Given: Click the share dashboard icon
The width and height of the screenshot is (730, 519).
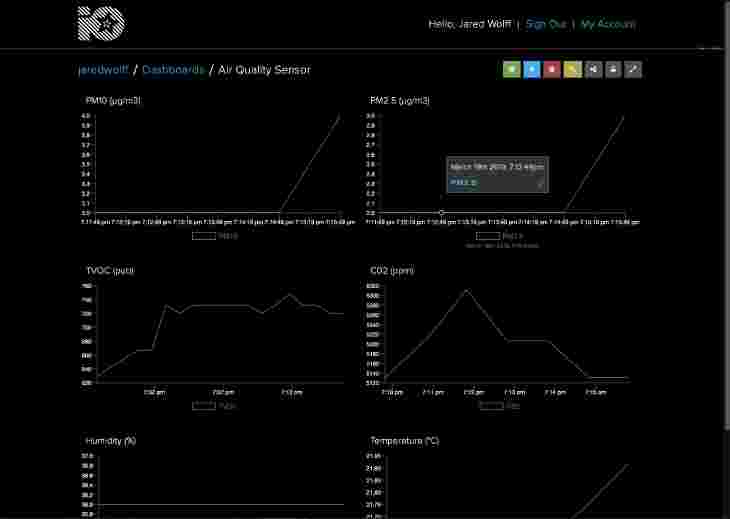Looking at the screenshot, I should pos(593,70).
